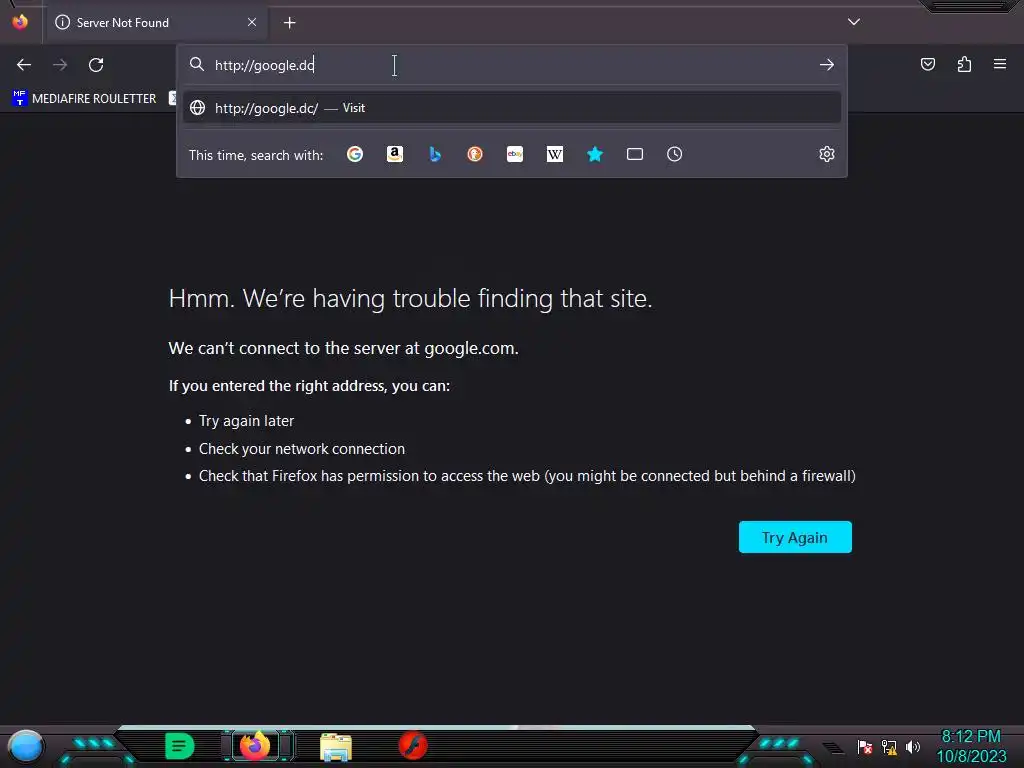
Task: Click the 'Try again later' bullet
Action: pyautogui.click(x=246, y=421)
